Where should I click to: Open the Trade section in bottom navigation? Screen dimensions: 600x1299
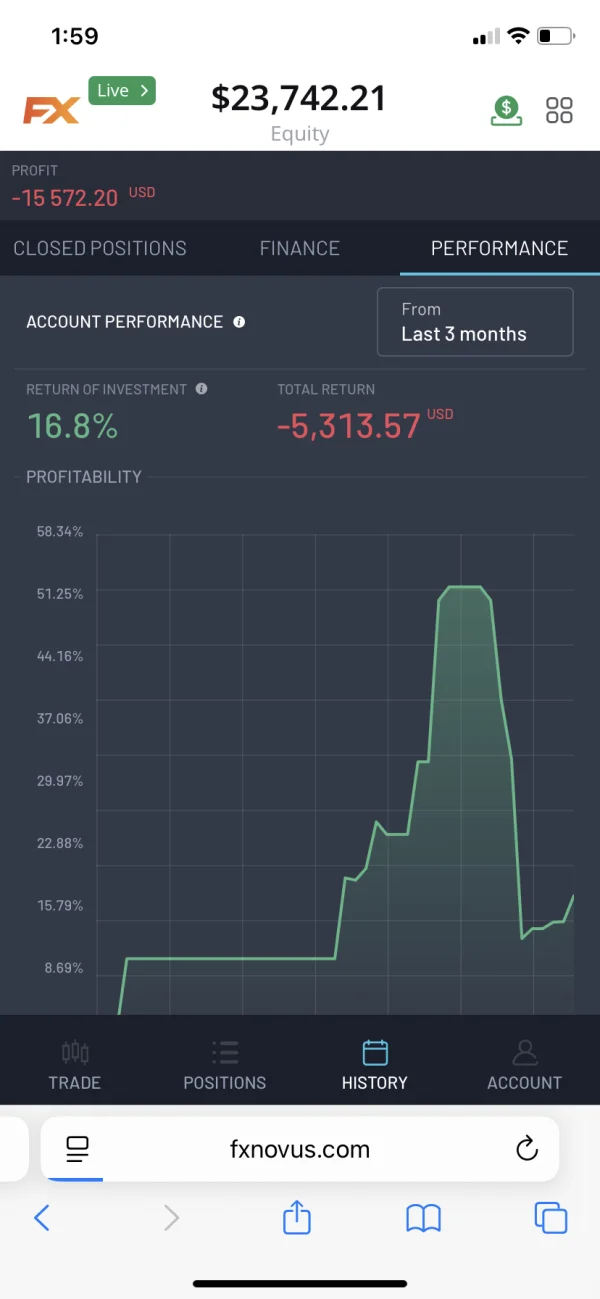pos(75,1065)
